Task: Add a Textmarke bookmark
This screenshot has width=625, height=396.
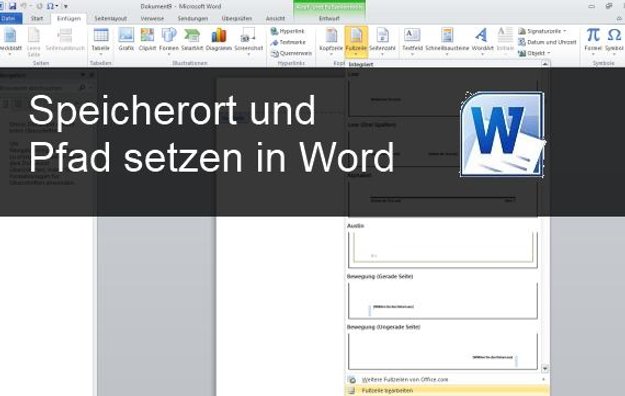Action: 288,42
